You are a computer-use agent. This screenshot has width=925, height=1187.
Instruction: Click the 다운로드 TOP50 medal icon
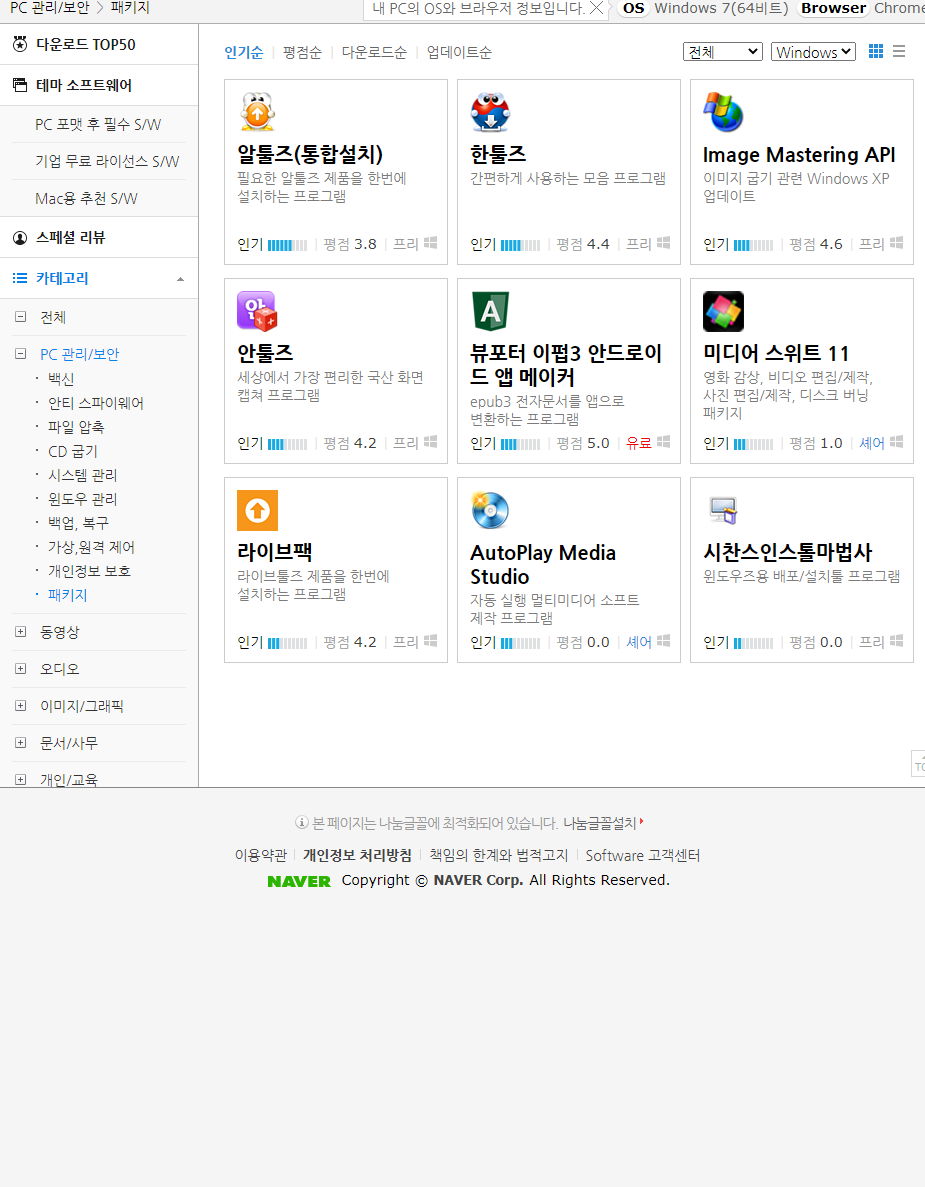point(20,44)
